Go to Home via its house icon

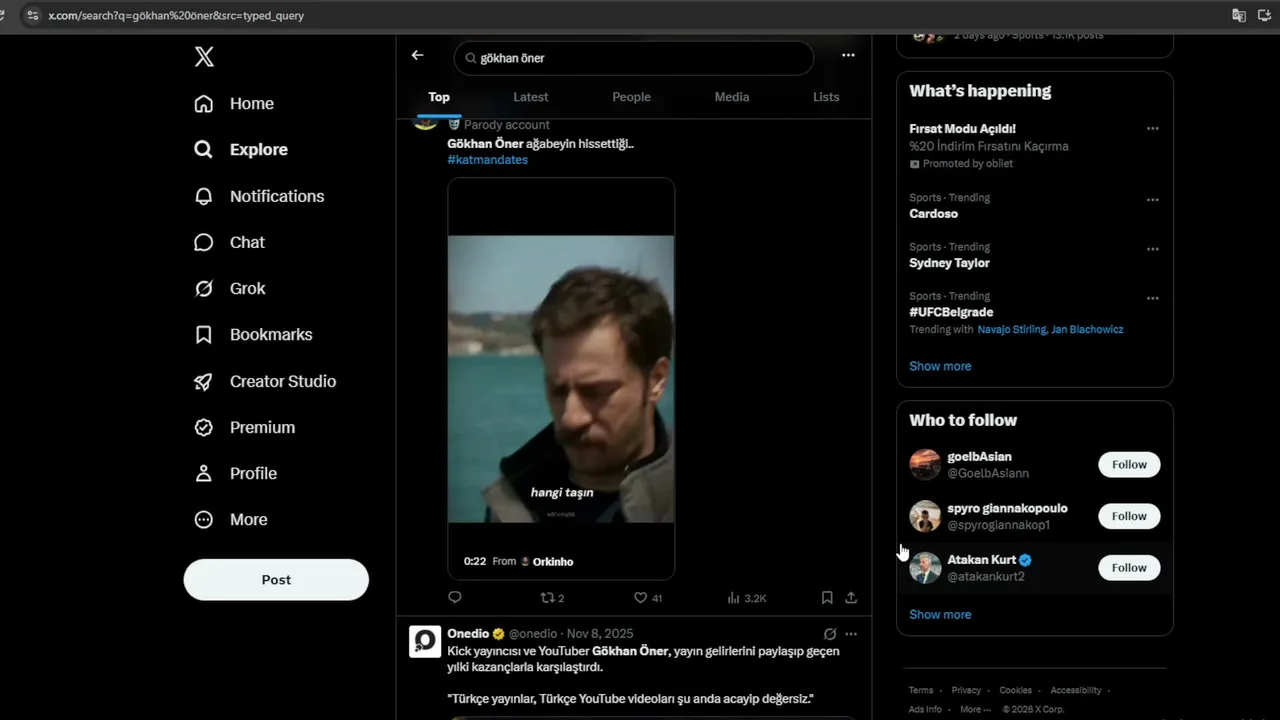(204, 104)
